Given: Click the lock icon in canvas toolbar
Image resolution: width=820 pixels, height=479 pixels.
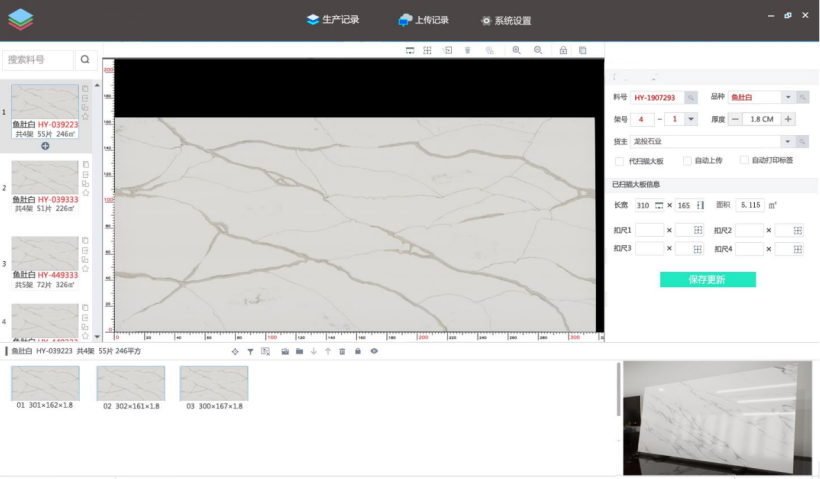Looking at the screenshot, I should (x=563, y=50).
